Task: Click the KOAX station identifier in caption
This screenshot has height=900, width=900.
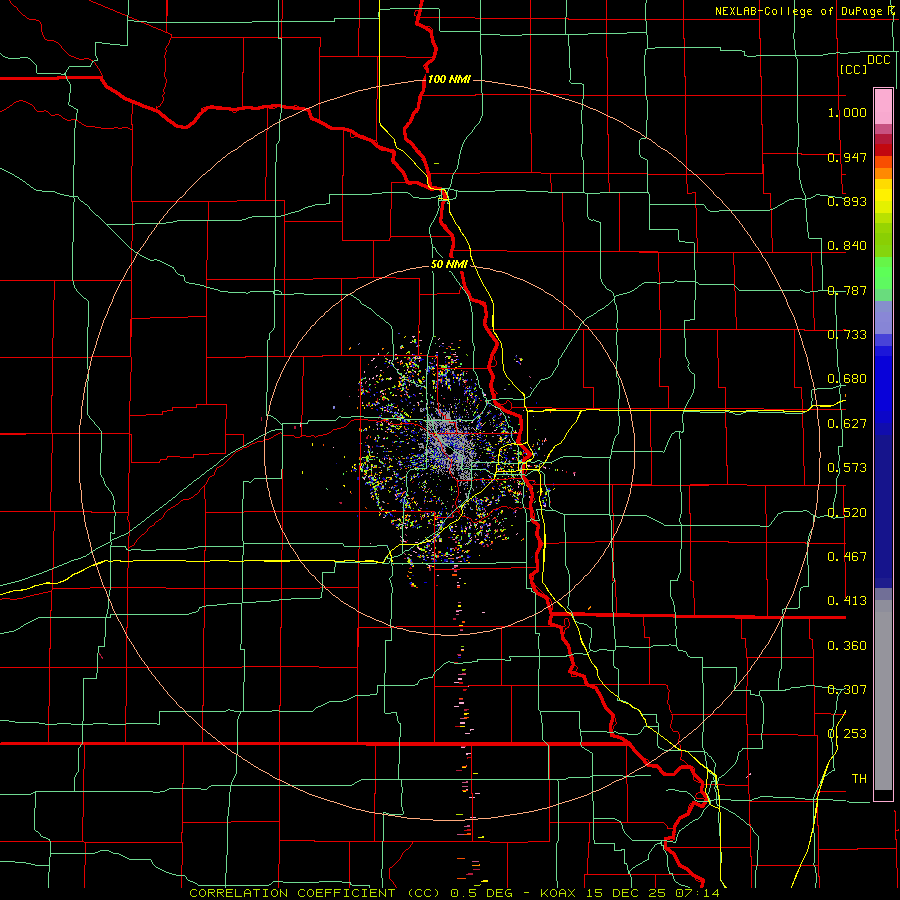Action: point(560,893)
